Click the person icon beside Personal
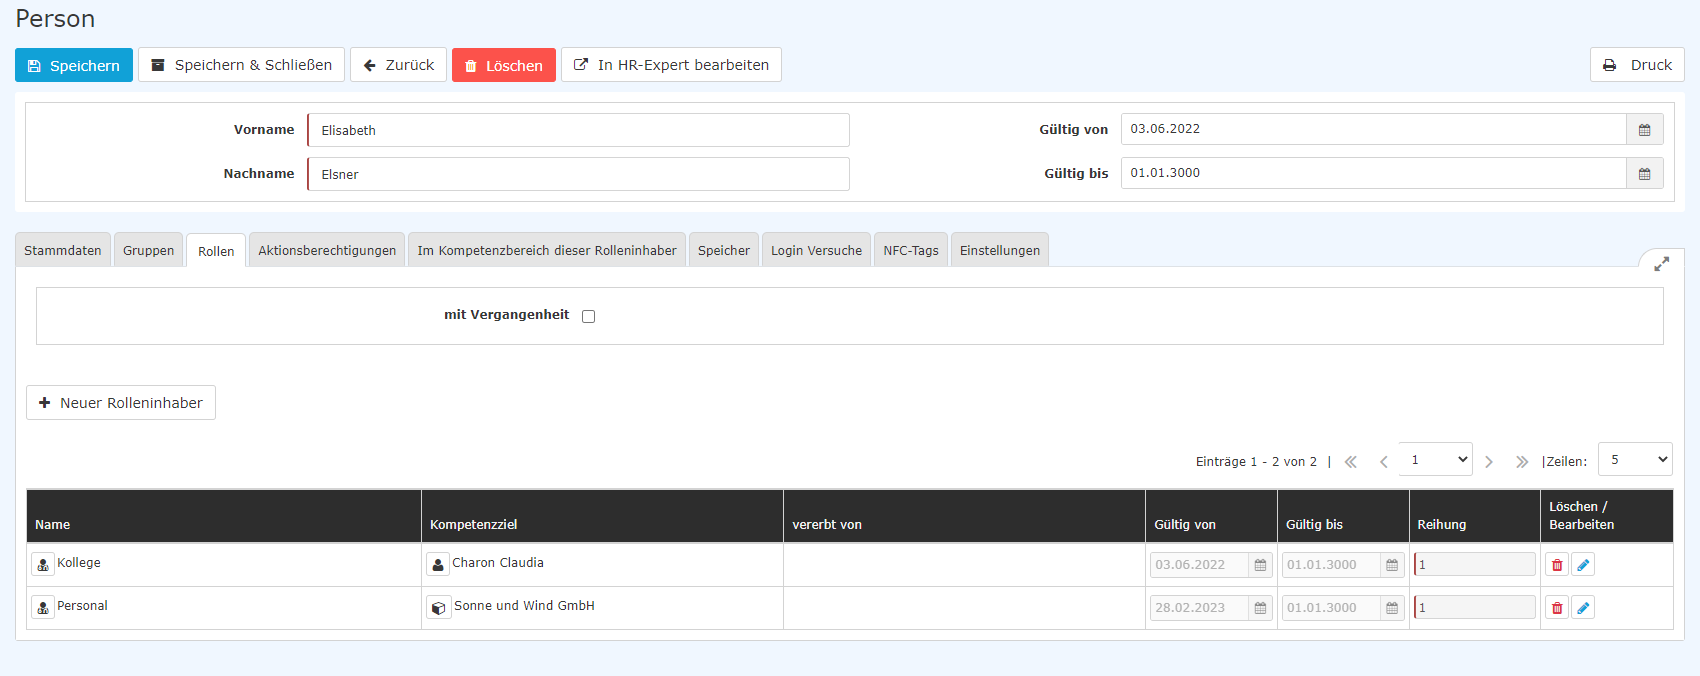The height and width of the screenshot is (676, 1700). coord(43,607)
